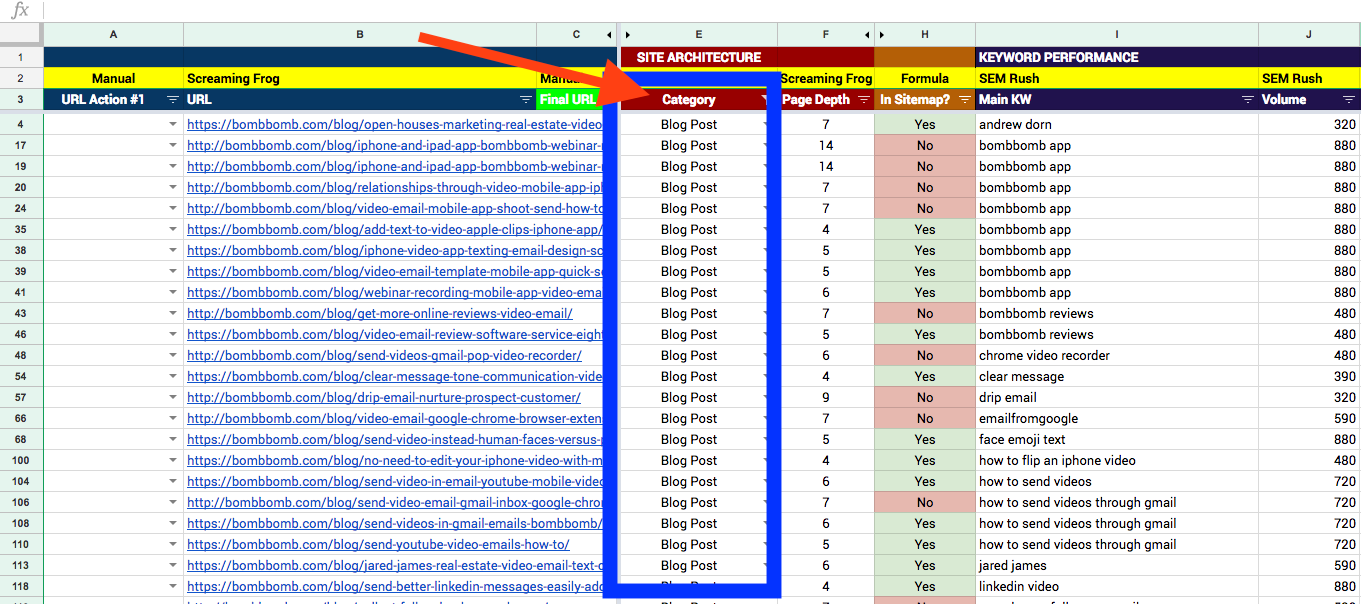Click the KEYWORD PERFORMANCE header cell
Image resolution: width=1361 pixels, height=604 pixels.
click(x=1168, y=57)
